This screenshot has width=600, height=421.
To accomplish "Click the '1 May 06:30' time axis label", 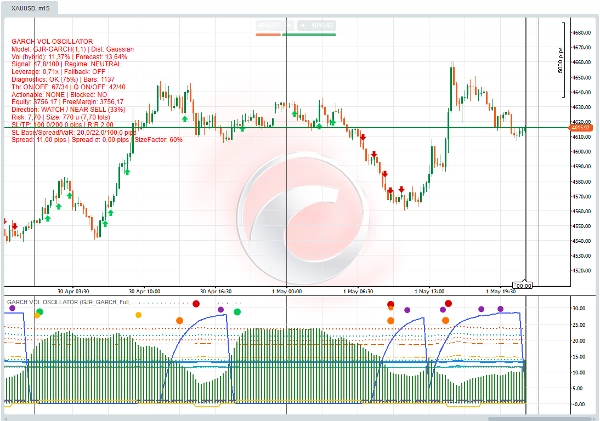I will [x=358, y=291].
